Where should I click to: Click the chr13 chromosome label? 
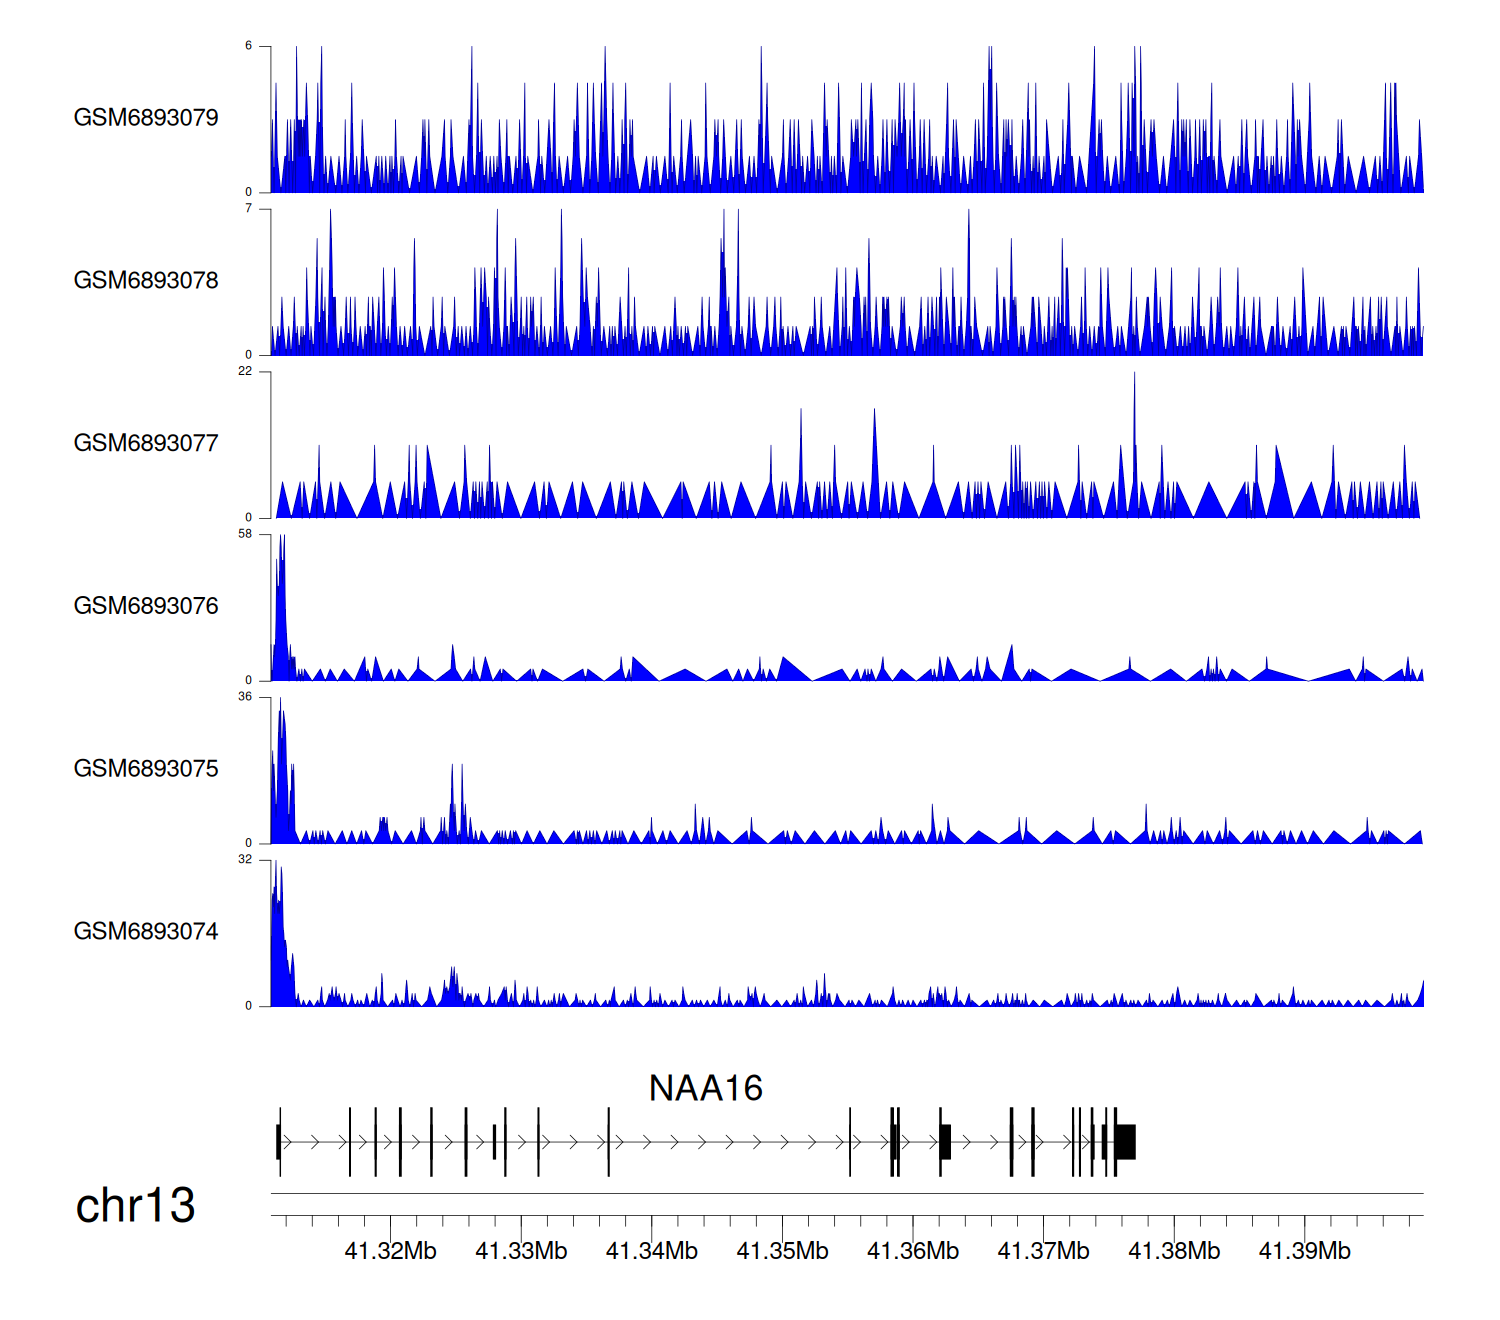tap(135, 1205)
